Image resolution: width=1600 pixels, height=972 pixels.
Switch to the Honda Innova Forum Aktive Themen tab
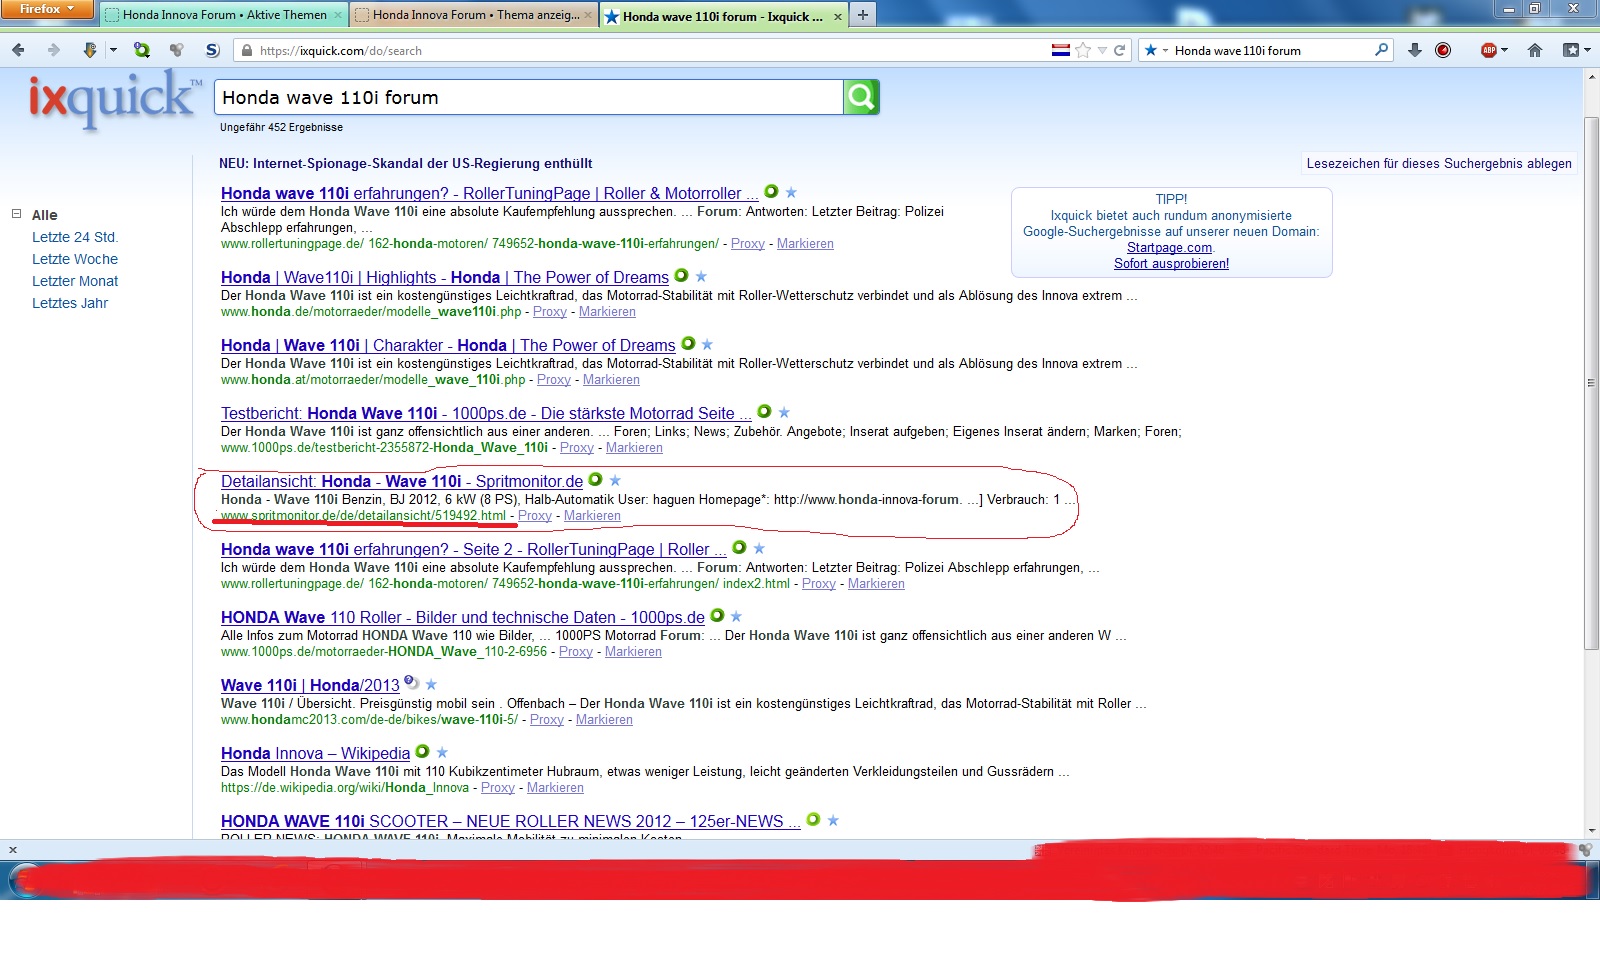click(x=224, y=15)
